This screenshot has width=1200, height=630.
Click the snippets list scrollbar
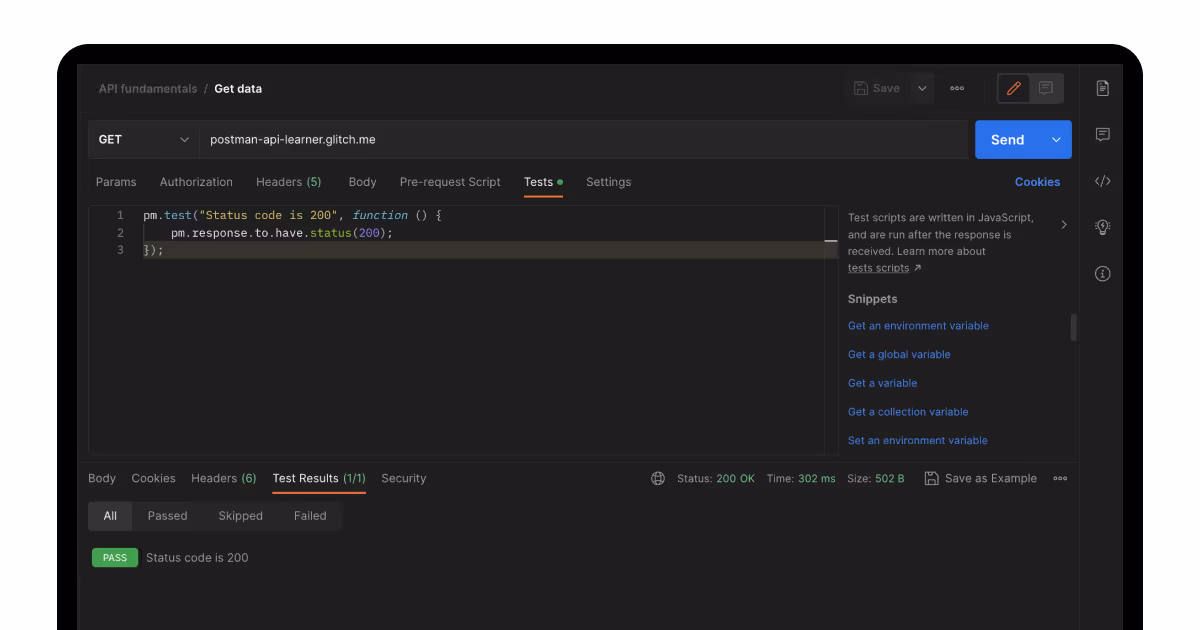pyautogui.click(x=1073, y=328)
